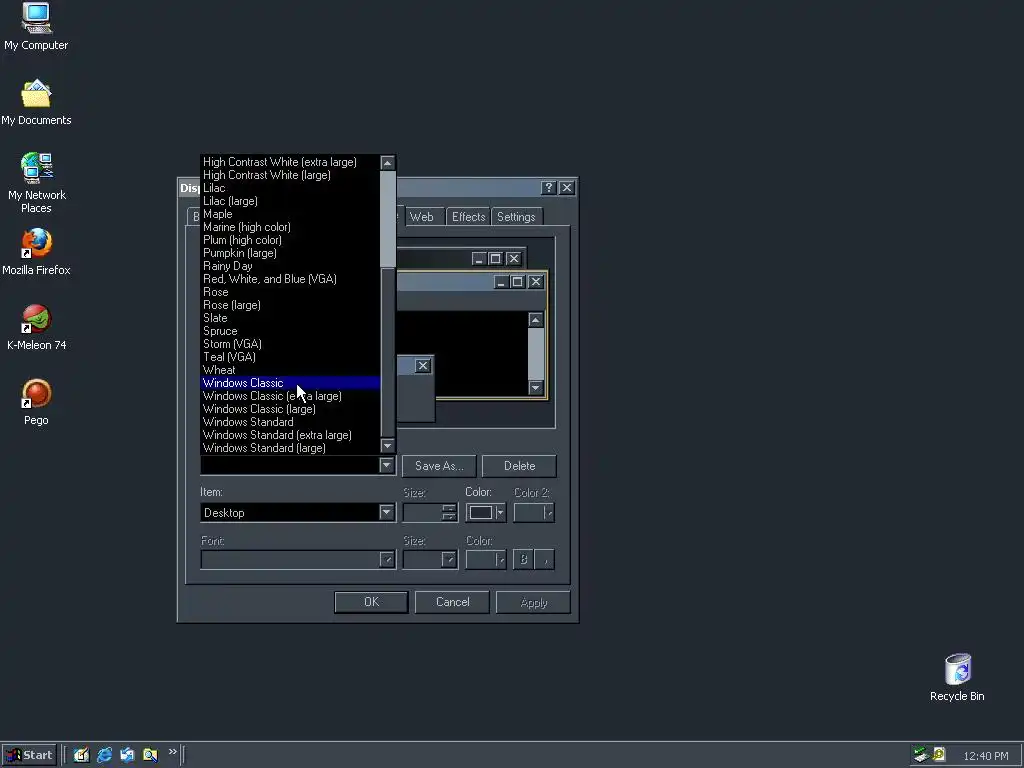Select the highlighted Windows Classic scheme
This screenshot has width=1024, height=768.
coord(290,383)
